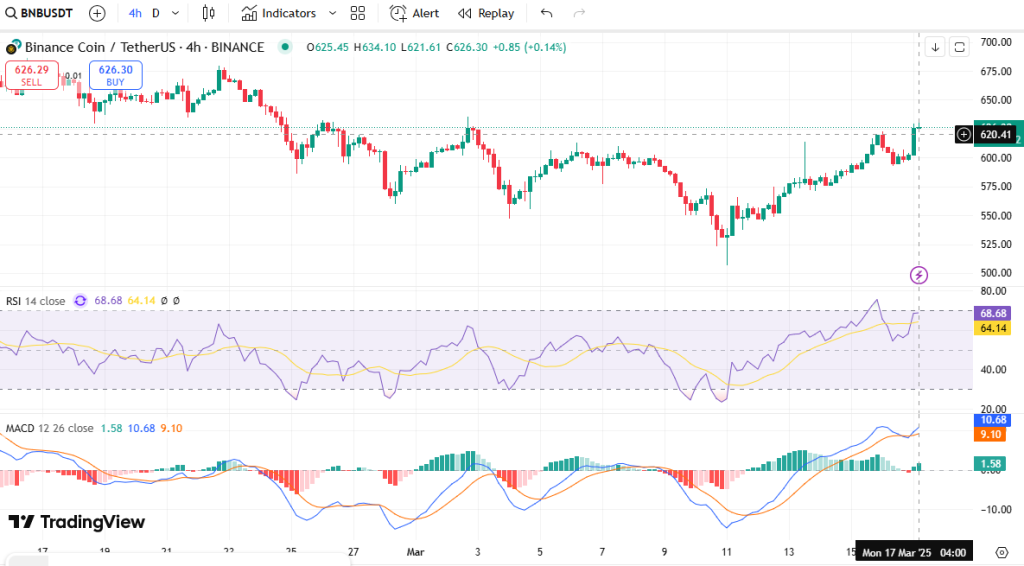
Task: Click the +0.85 (+0.14%) change value
Action: (530, 47)
